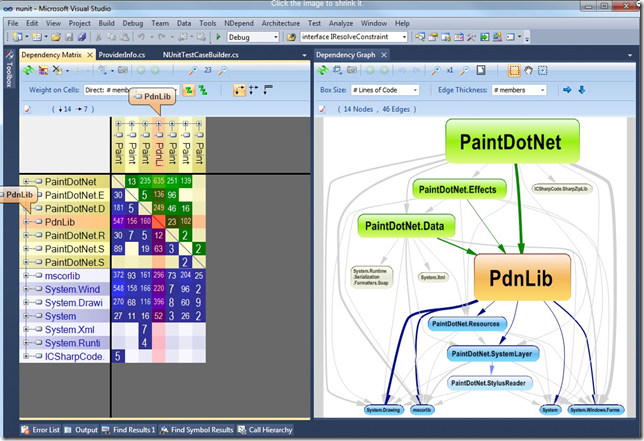Expand the PdnLib row in matrix
The image size is (644, 441).
click(x=25, y=222)
